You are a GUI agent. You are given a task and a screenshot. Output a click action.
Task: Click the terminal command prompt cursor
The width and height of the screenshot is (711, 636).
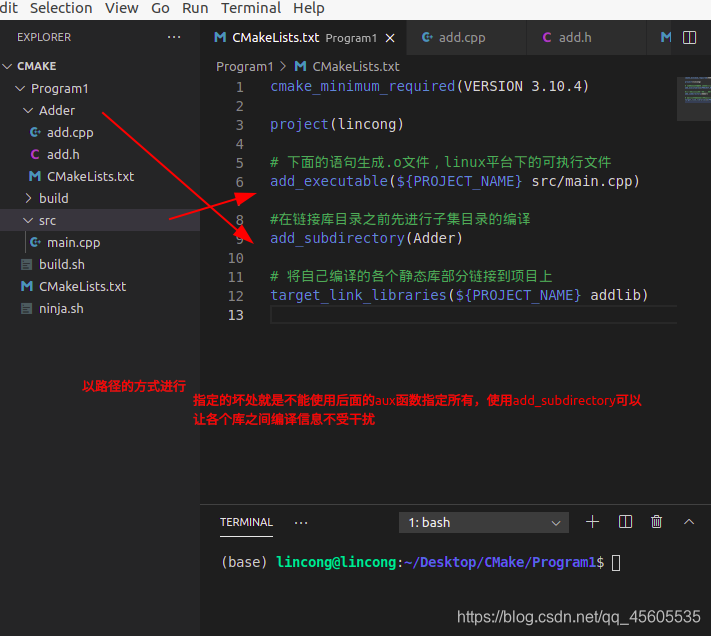pyautogui.click(x=616, y=563)
